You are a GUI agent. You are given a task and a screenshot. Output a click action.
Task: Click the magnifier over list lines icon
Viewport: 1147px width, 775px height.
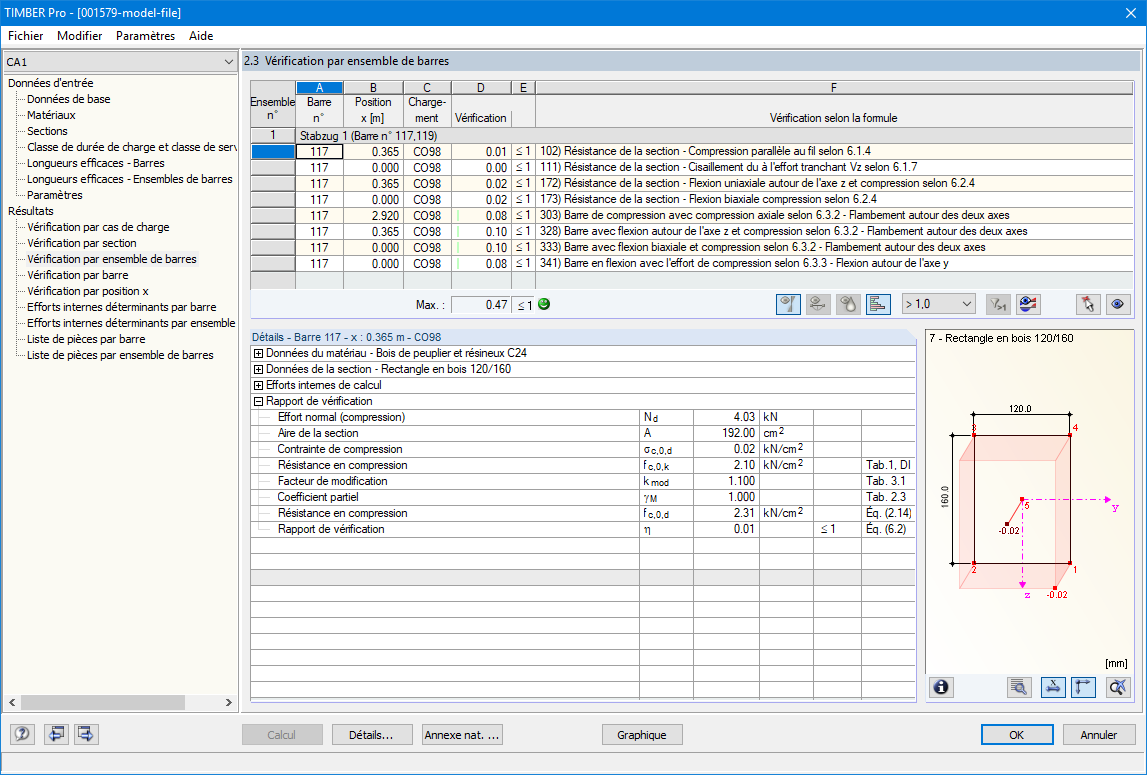point(1019,687)
